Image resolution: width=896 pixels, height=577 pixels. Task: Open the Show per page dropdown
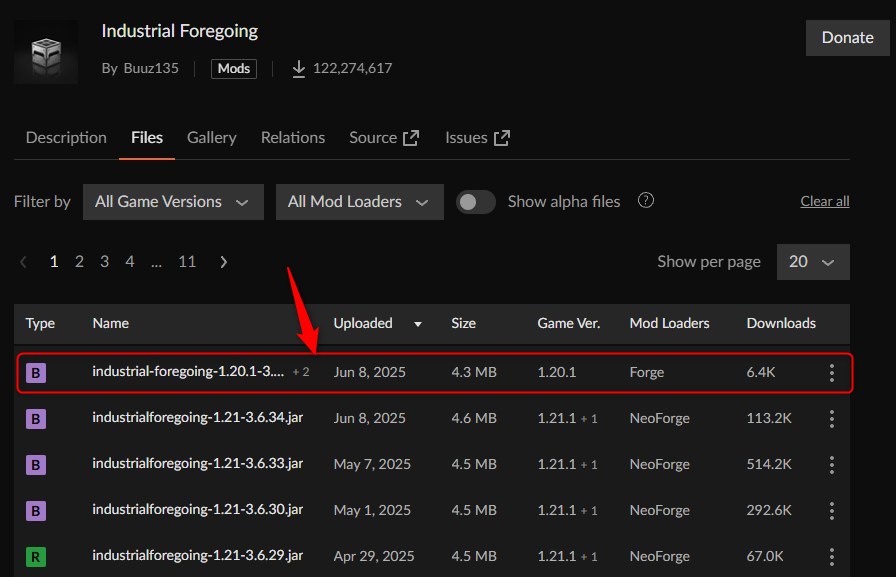coord(813,262)
